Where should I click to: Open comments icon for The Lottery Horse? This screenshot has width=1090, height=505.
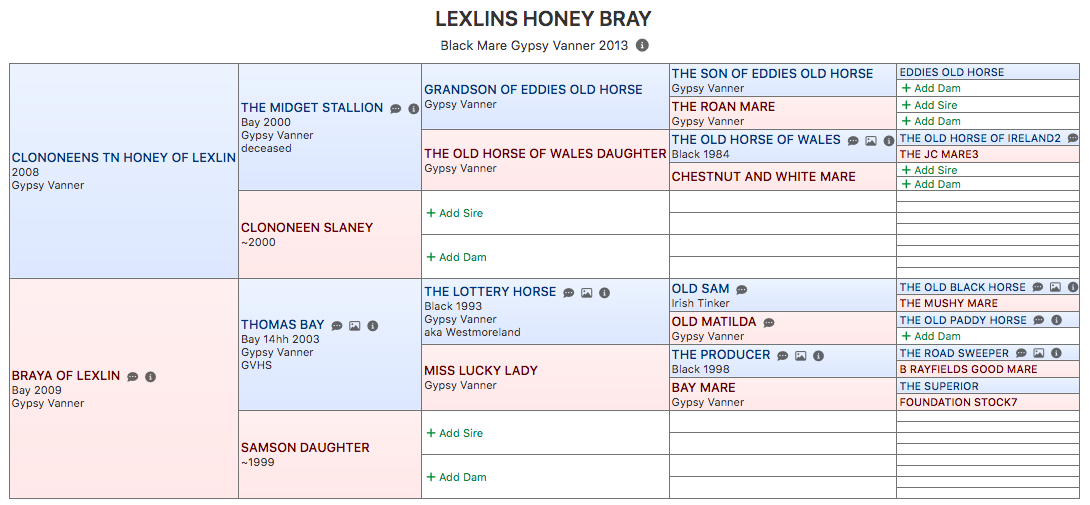(569, 293)
